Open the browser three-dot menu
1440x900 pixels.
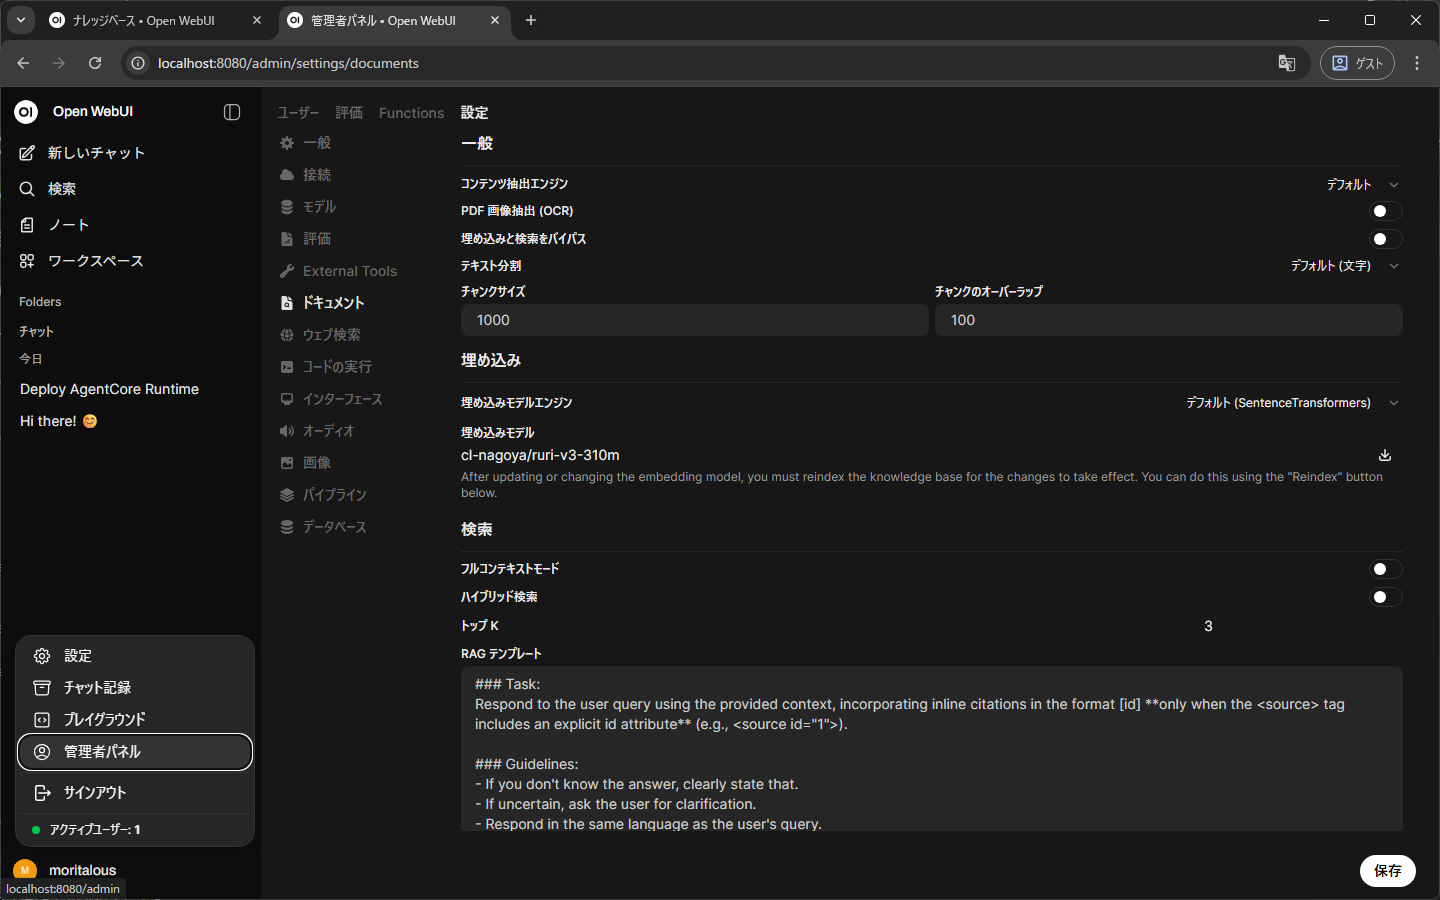(x=1417, y=63)
